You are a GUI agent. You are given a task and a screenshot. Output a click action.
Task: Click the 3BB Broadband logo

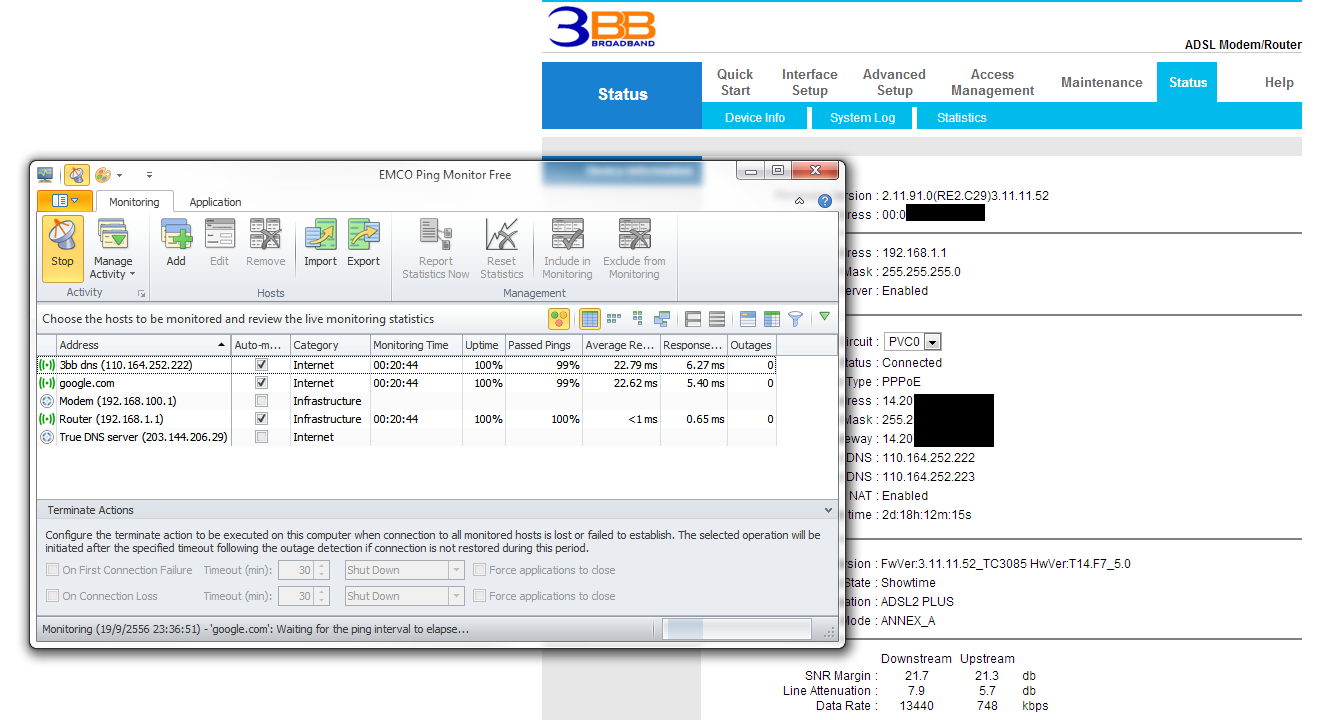602,29
